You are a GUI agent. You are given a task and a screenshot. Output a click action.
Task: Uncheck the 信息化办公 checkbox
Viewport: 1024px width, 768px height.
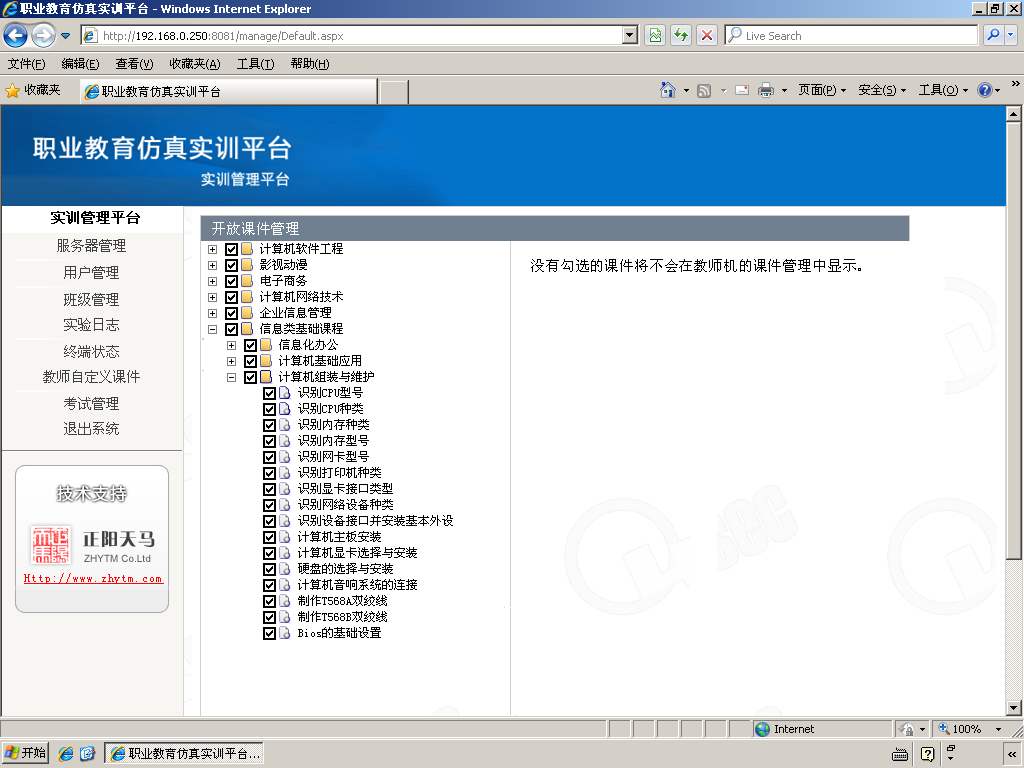click(x=250, y=345)
